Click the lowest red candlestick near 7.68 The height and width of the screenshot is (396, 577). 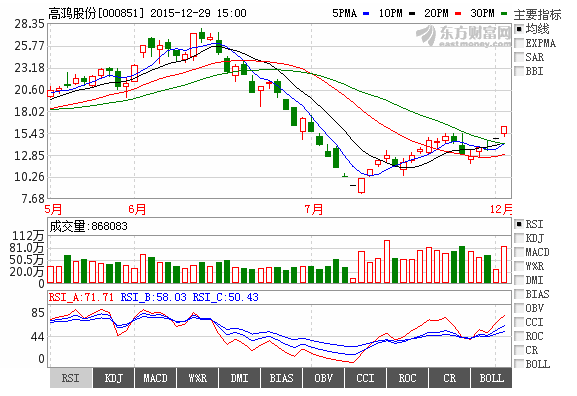click(x=361, y=185)
